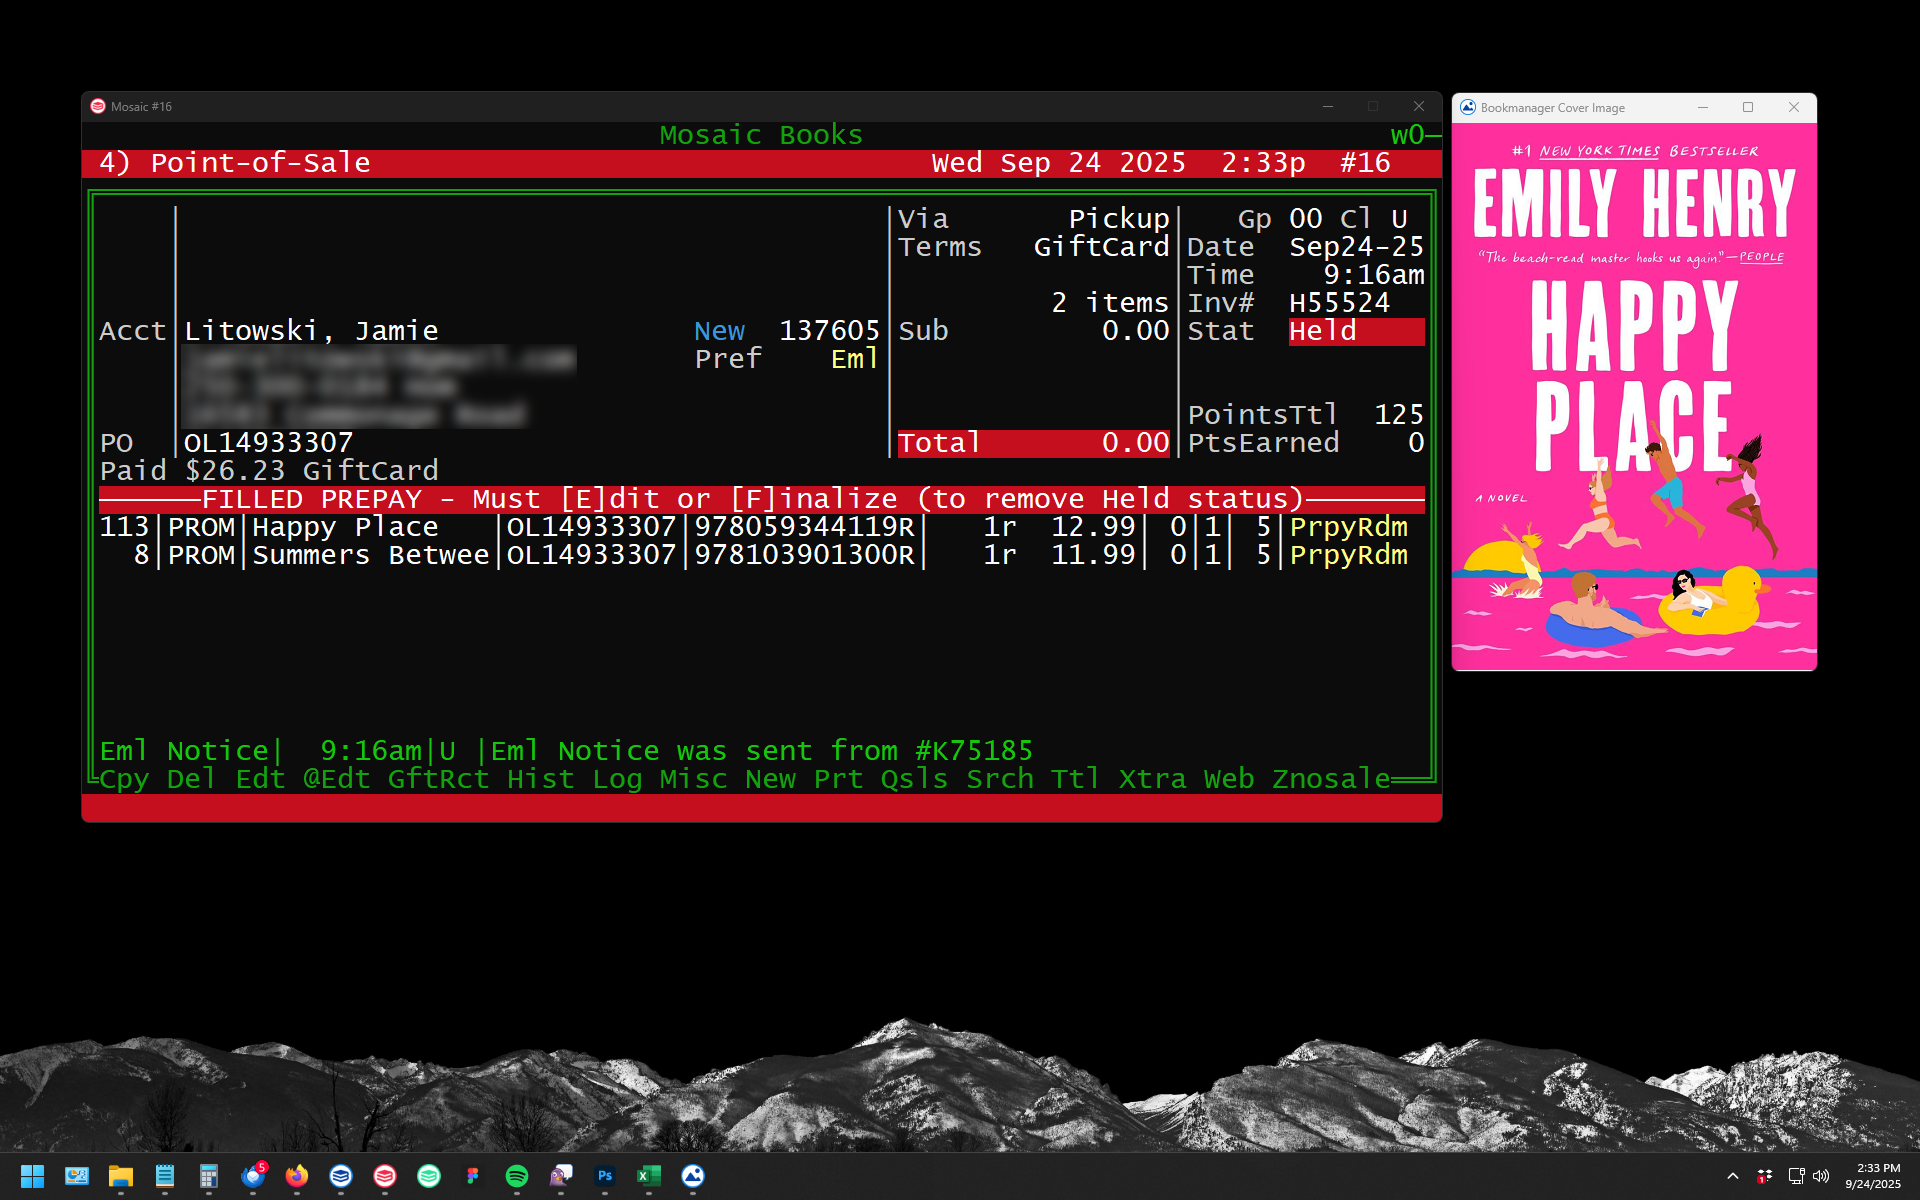Open File Explorer from the taskbar

pos(121,1176)
